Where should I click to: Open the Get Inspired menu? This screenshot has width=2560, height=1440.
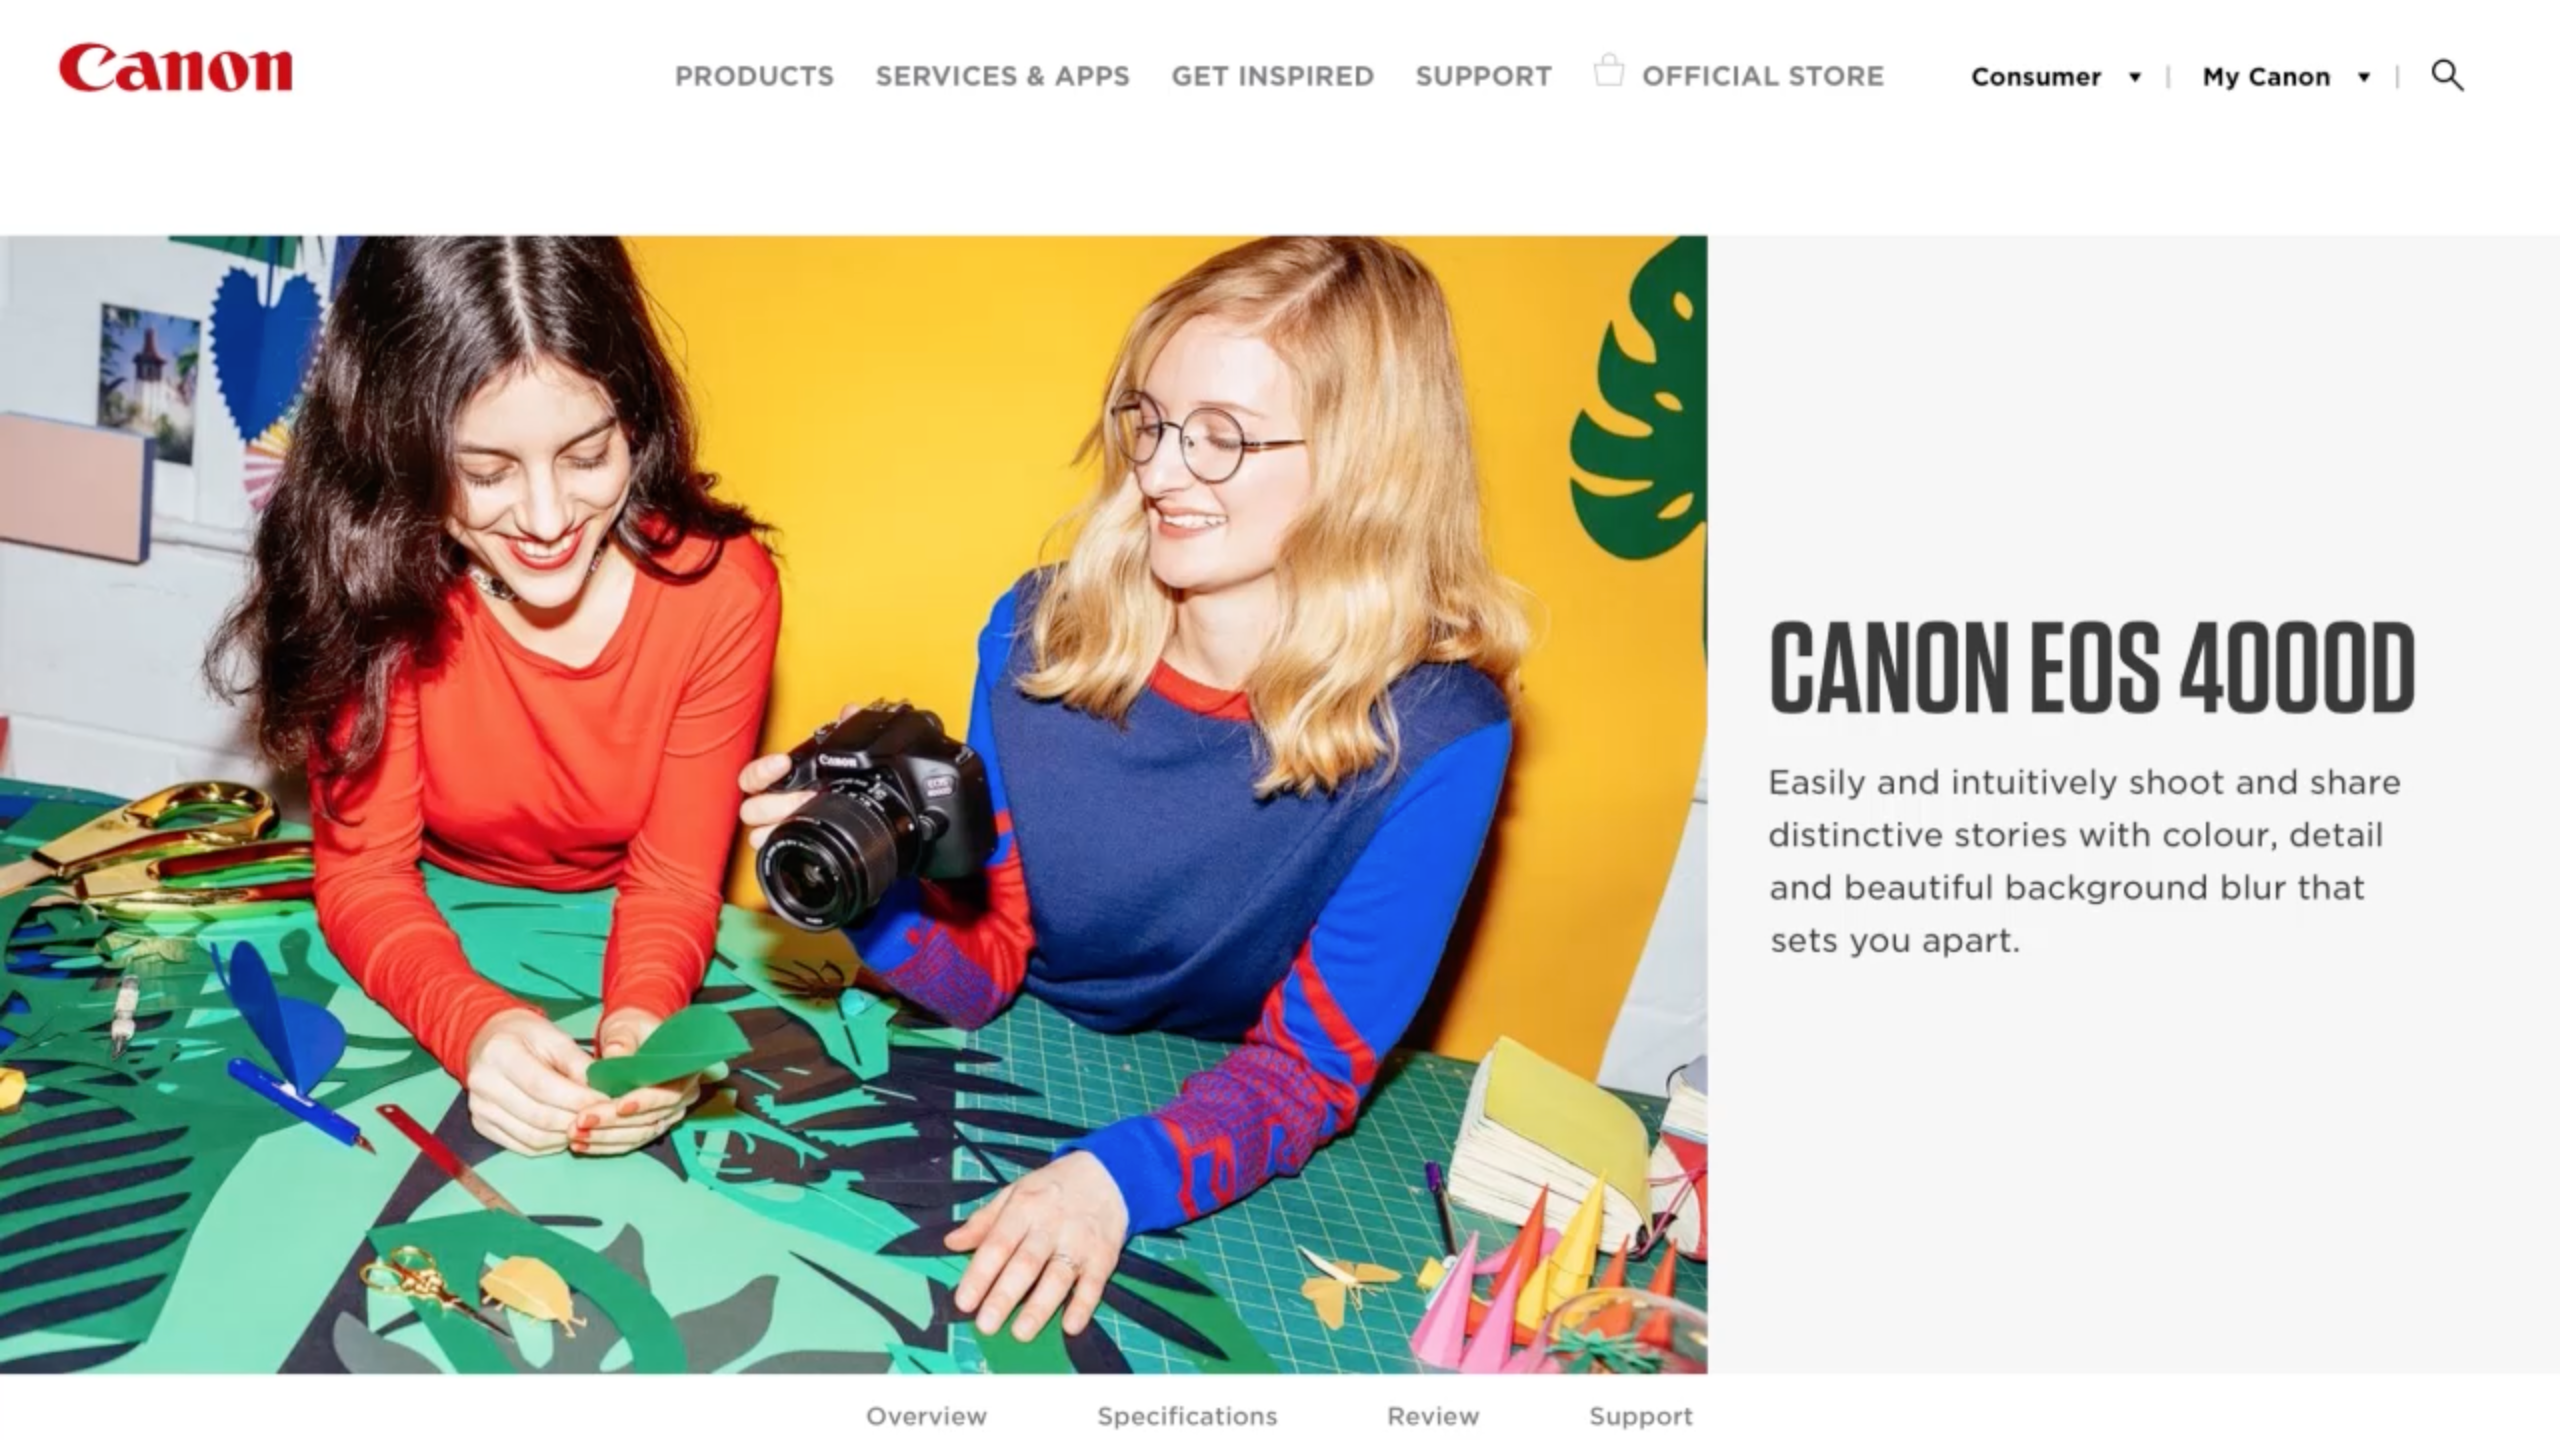(x=1272, y=76)
